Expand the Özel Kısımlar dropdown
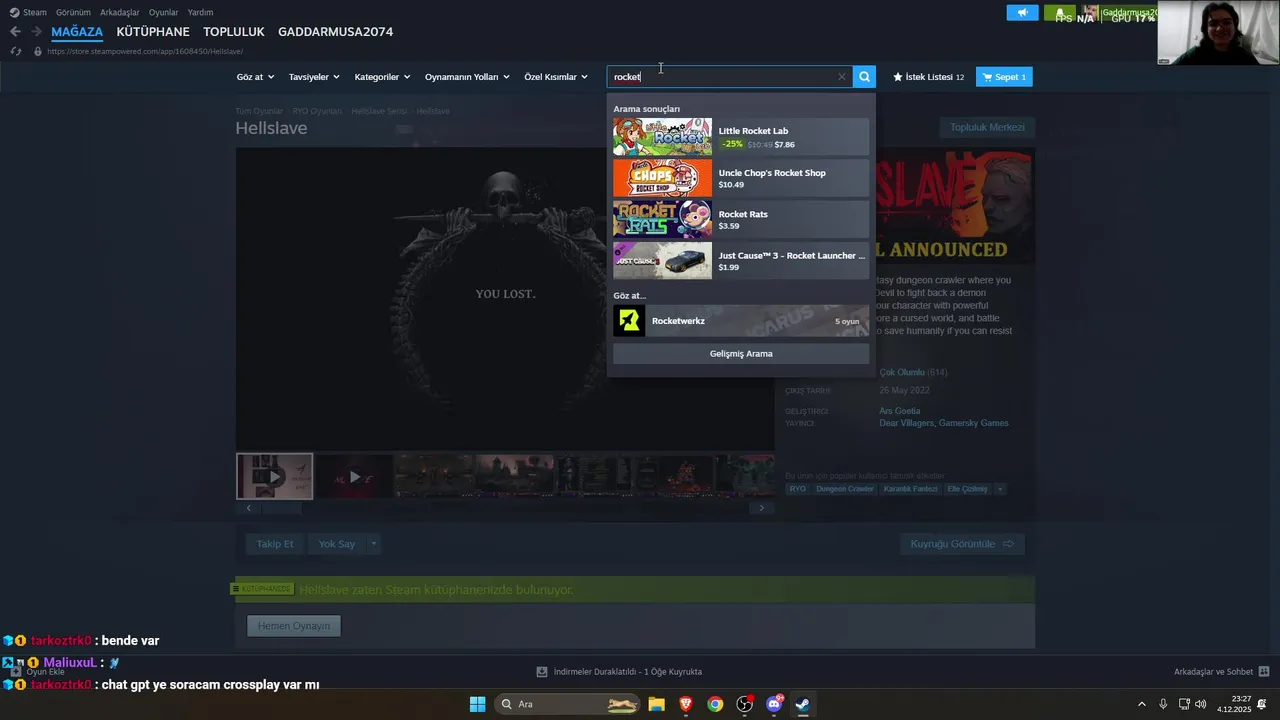 coord(556,77)
